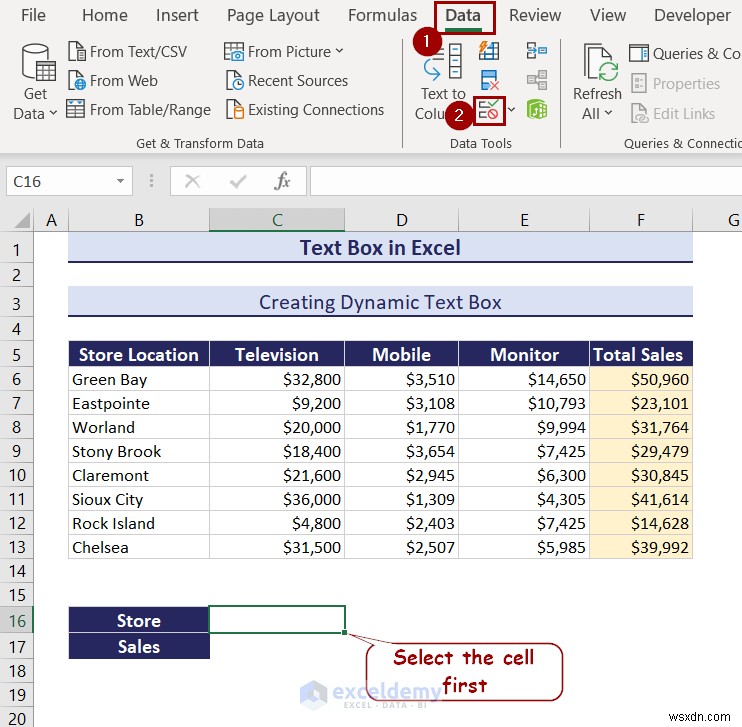Image resolution: width=742 pixels, height=727 pixels.
Task: Switch to the View tab
Action: tap(608, 15)
